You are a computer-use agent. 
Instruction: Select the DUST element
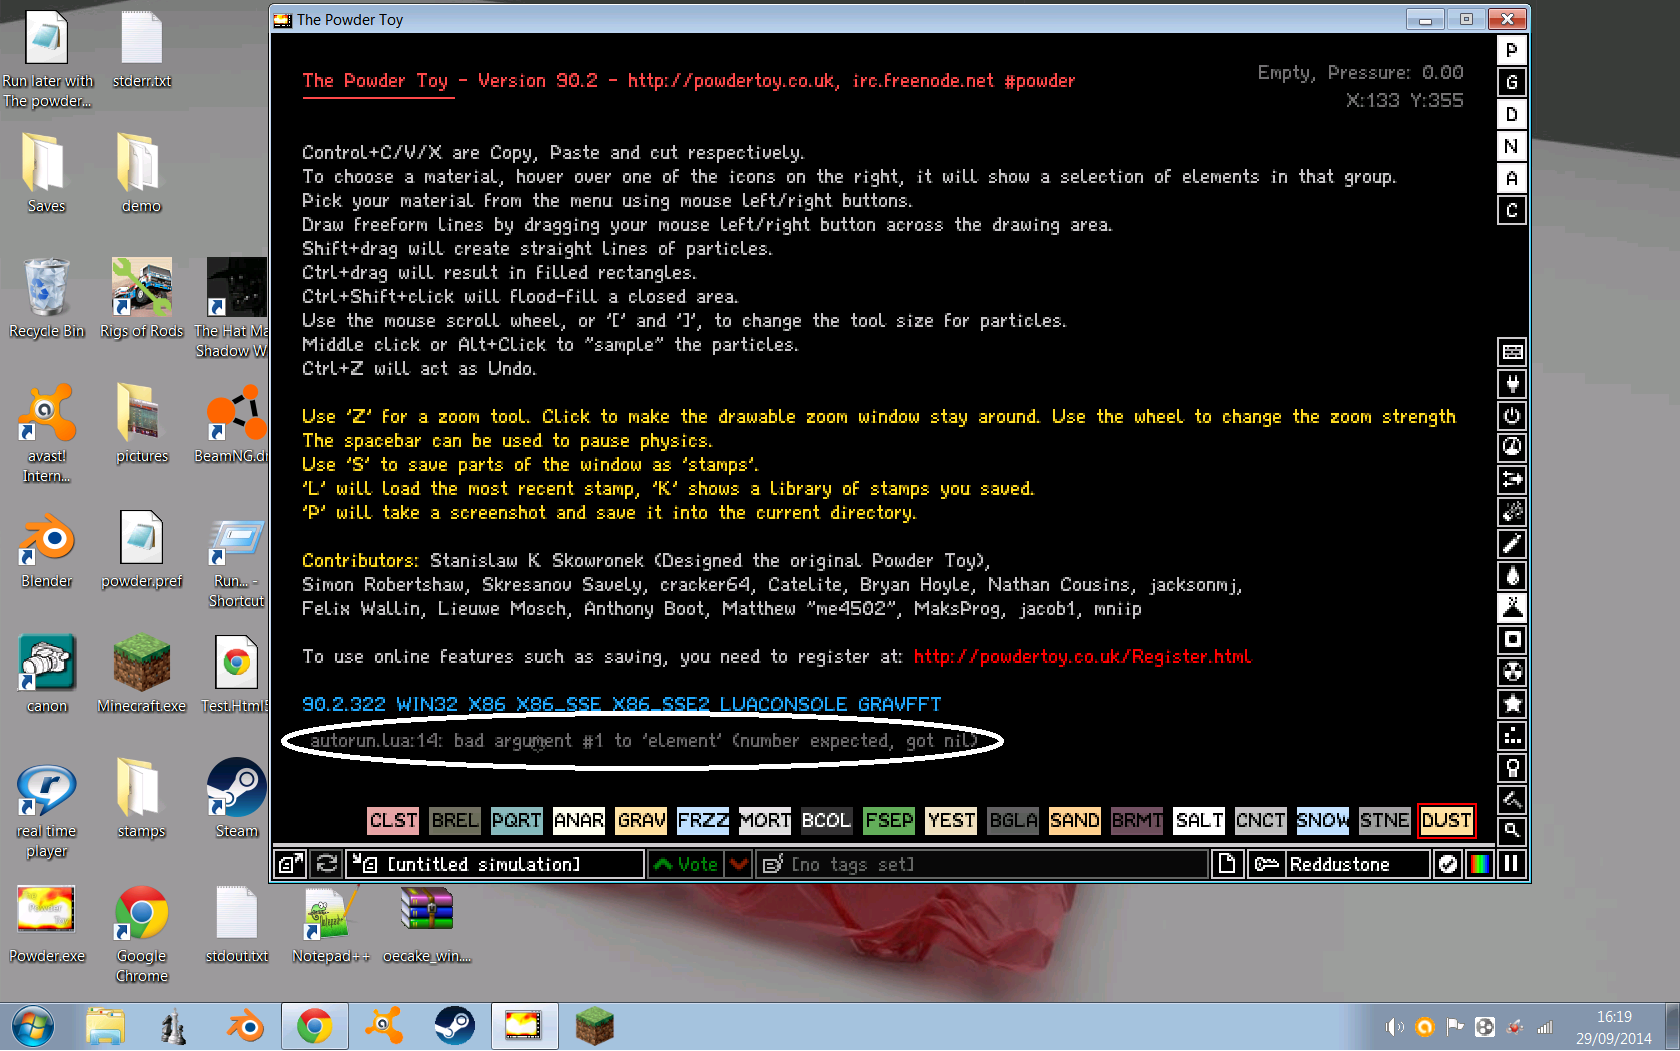1447,821
